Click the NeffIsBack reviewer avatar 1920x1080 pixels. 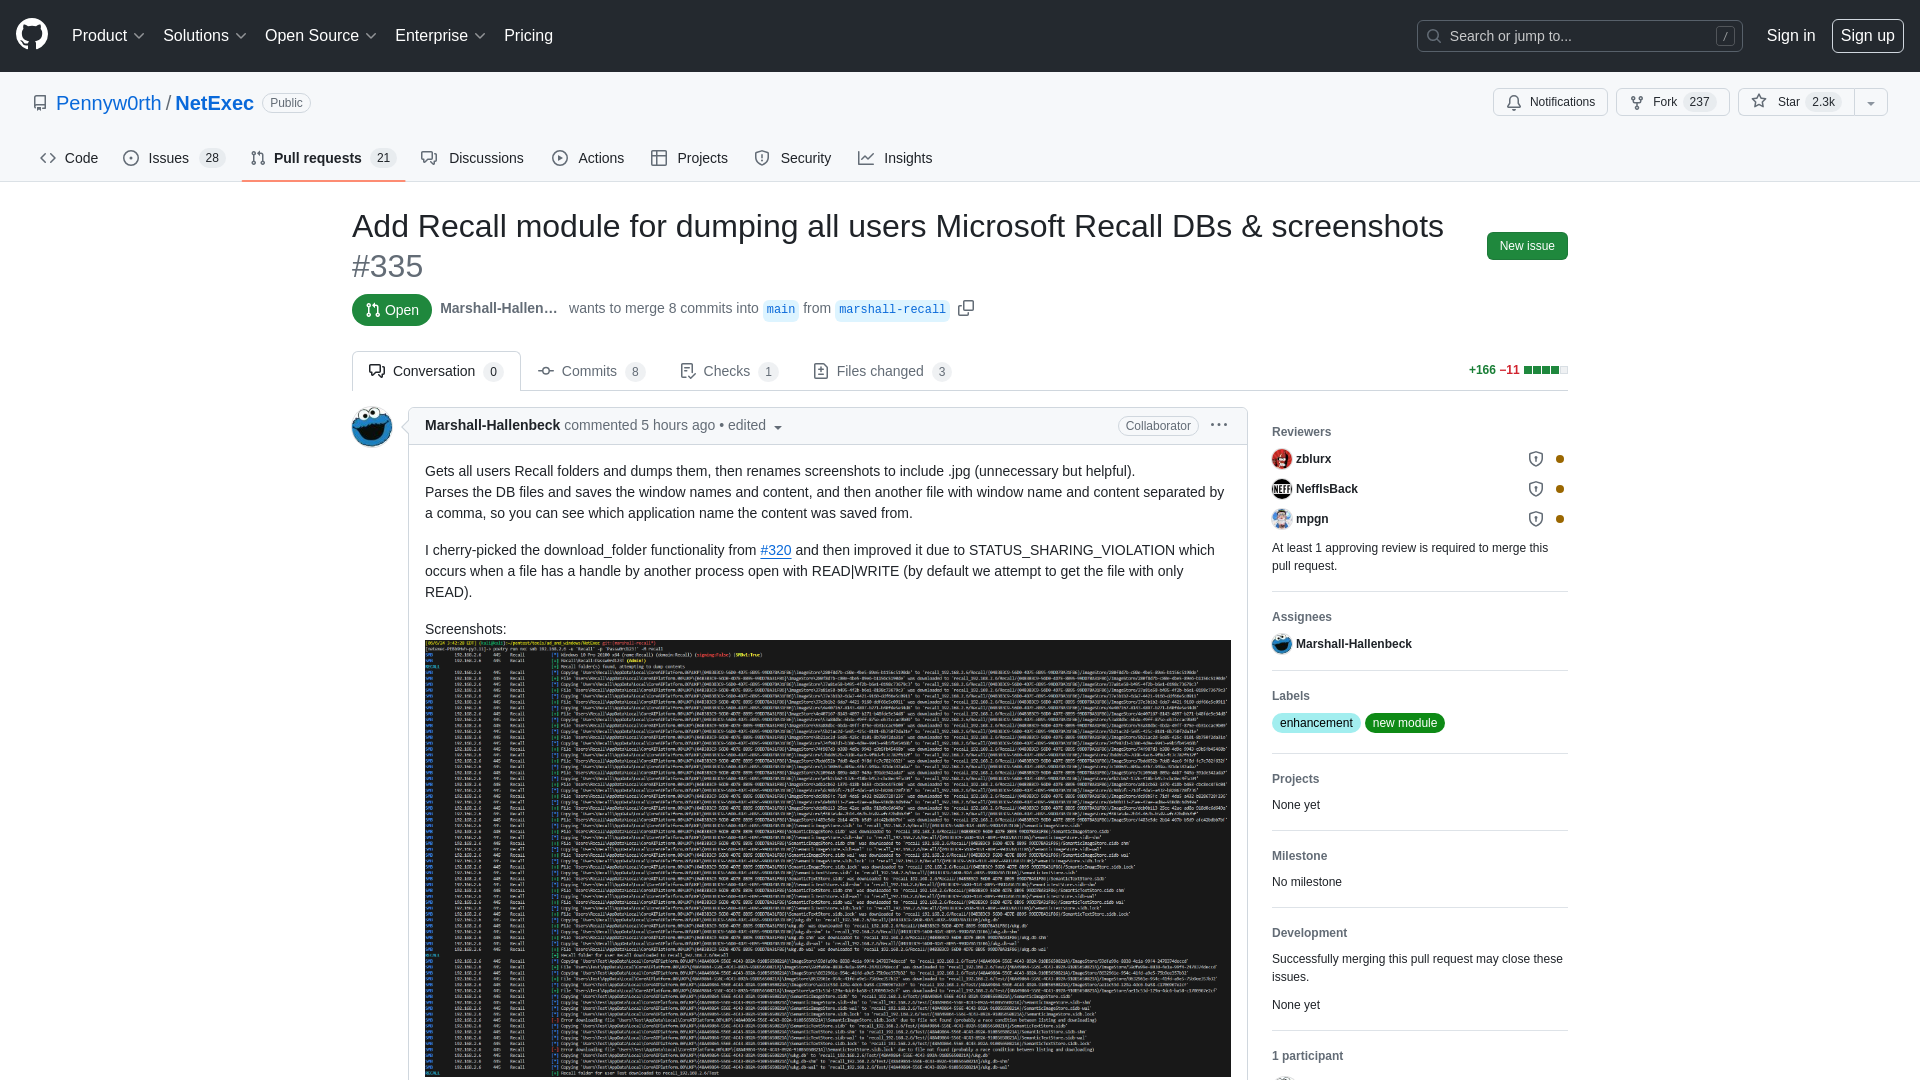(1282, 489)
